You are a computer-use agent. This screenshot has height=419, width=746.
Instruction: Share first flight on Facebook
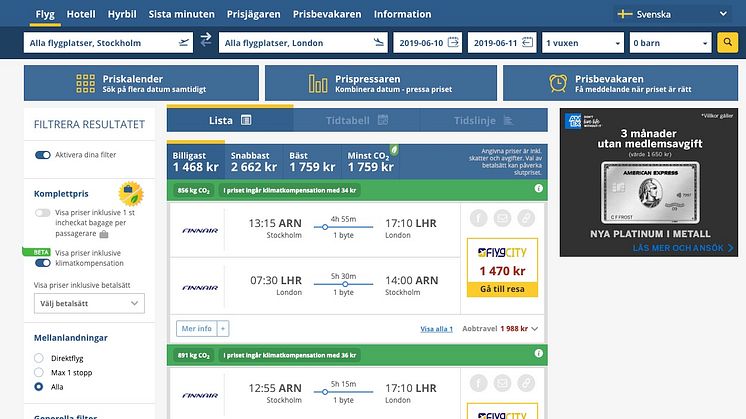click(478, 219)
